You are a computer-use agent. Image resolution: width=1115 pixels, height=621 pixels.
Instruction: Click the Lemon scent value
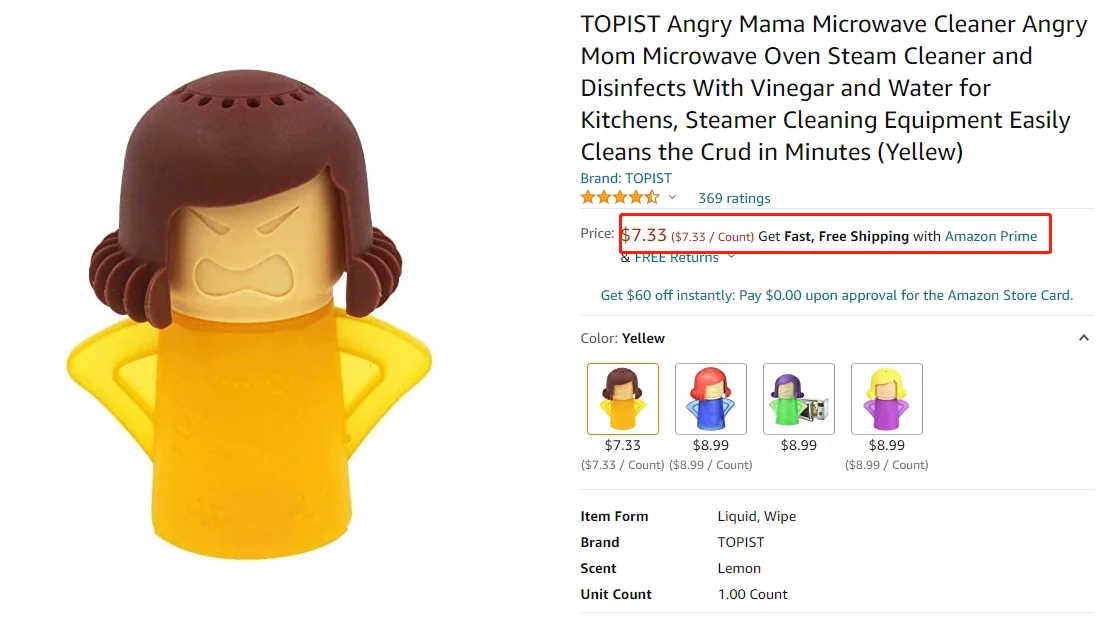pyautogui.click(x=739, y=568)
